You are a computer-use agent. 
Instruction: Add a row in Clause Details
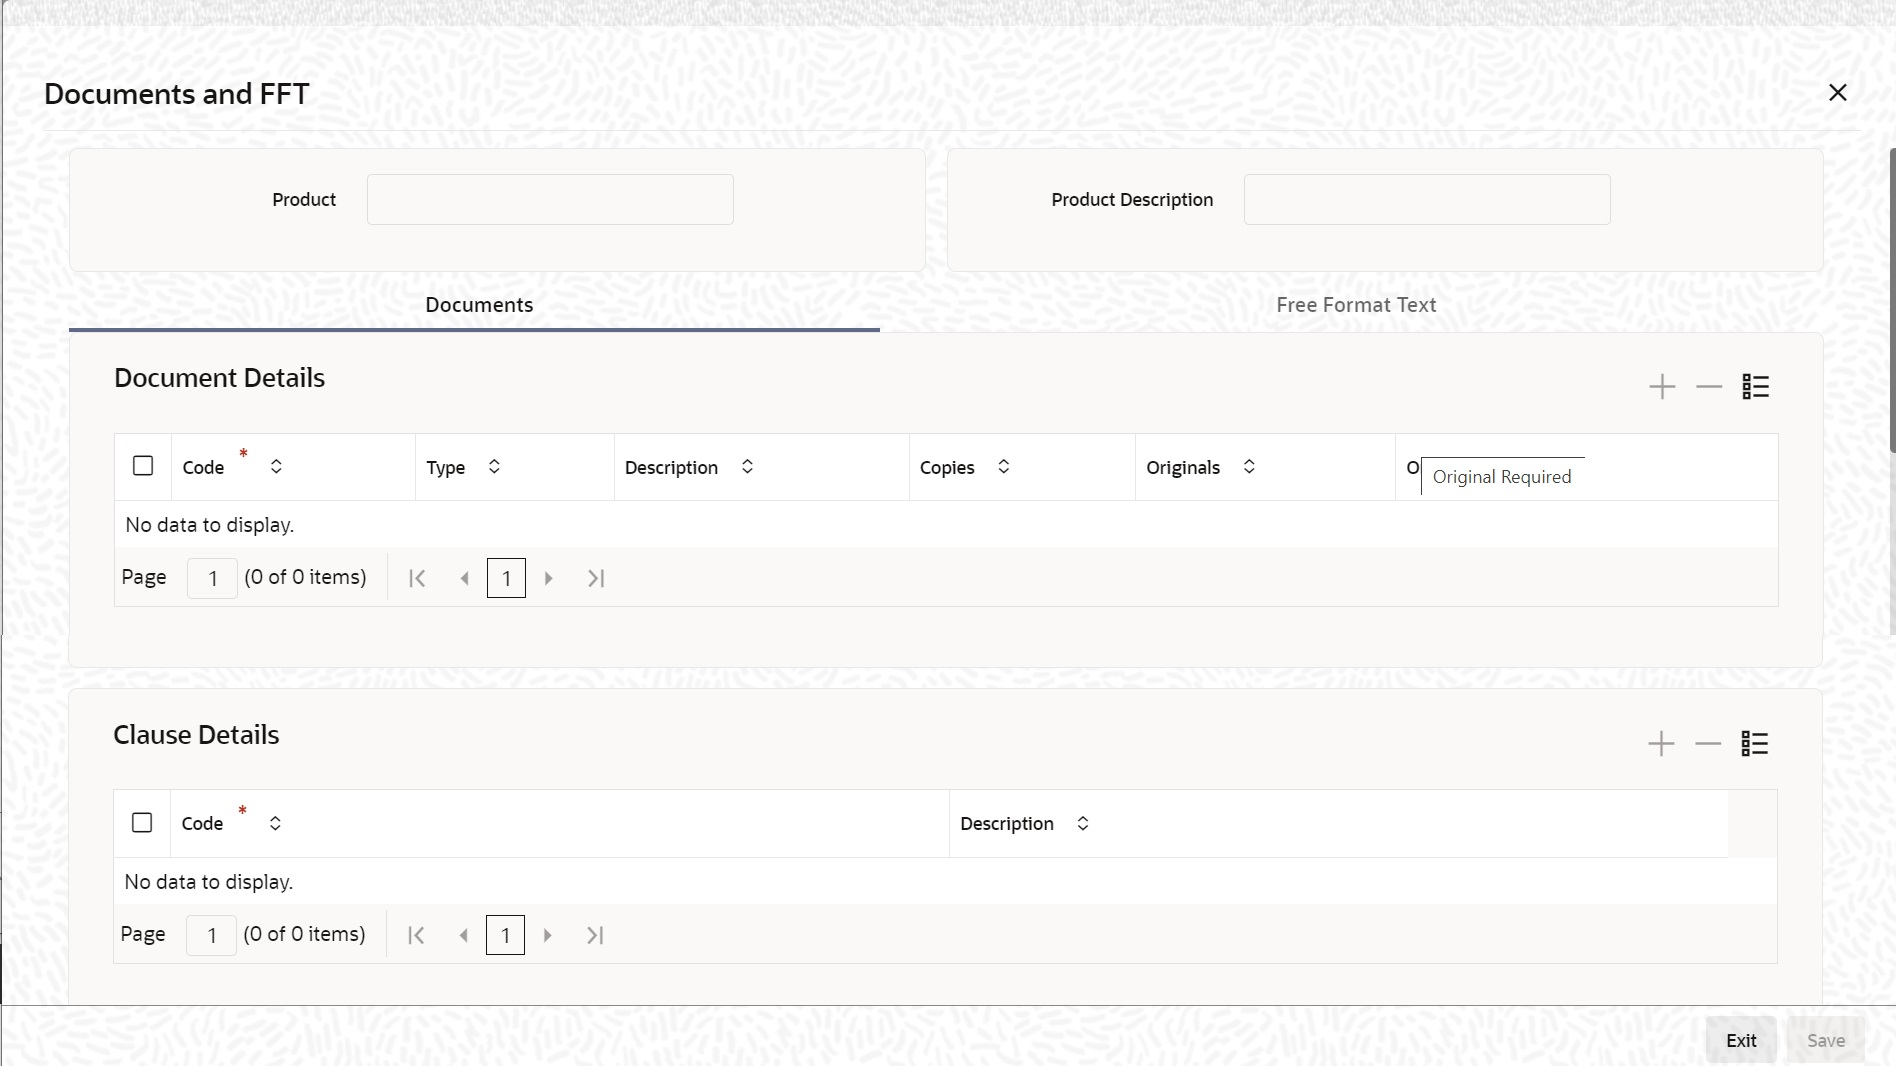1661,744
